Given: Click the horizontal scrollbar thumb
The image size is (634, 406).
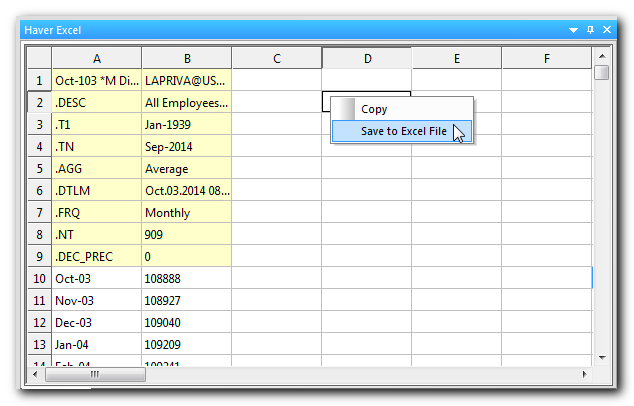Looking at the screenshot, I should coord(95,374).
